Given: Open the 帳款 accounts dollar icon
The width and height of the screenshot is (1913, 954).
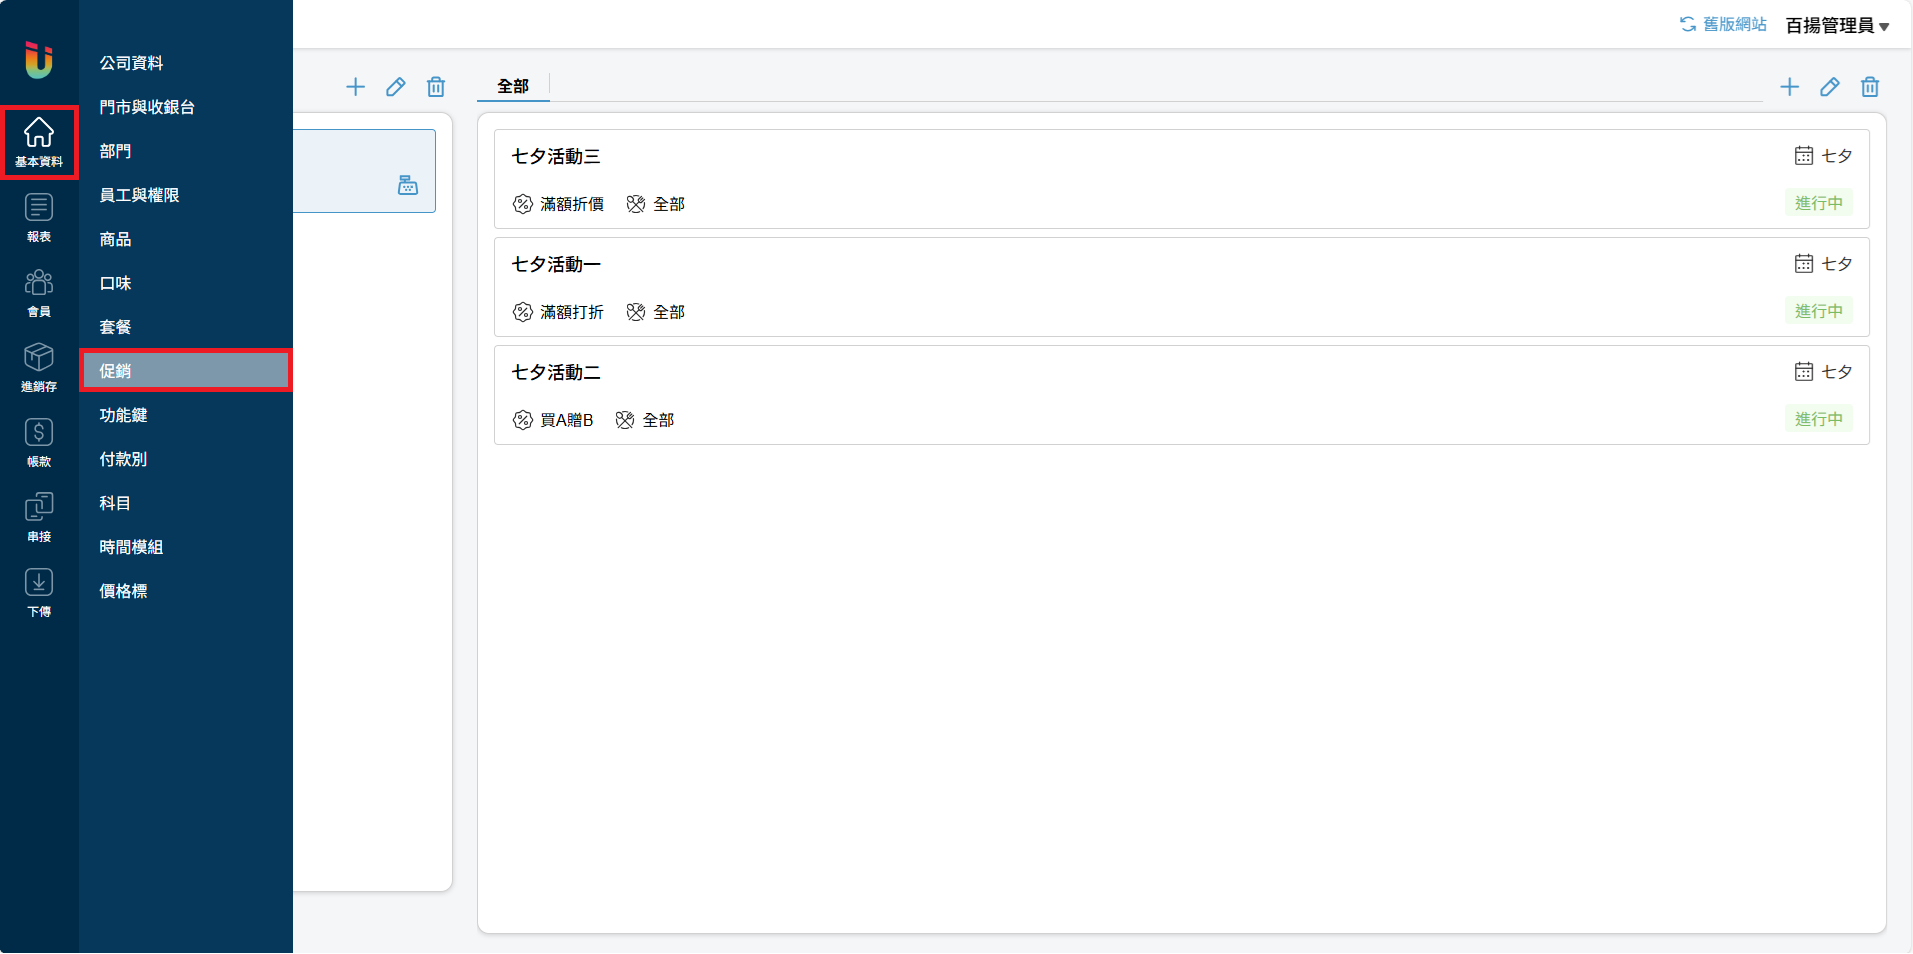Looking at the screenshot, I should 39,442.
